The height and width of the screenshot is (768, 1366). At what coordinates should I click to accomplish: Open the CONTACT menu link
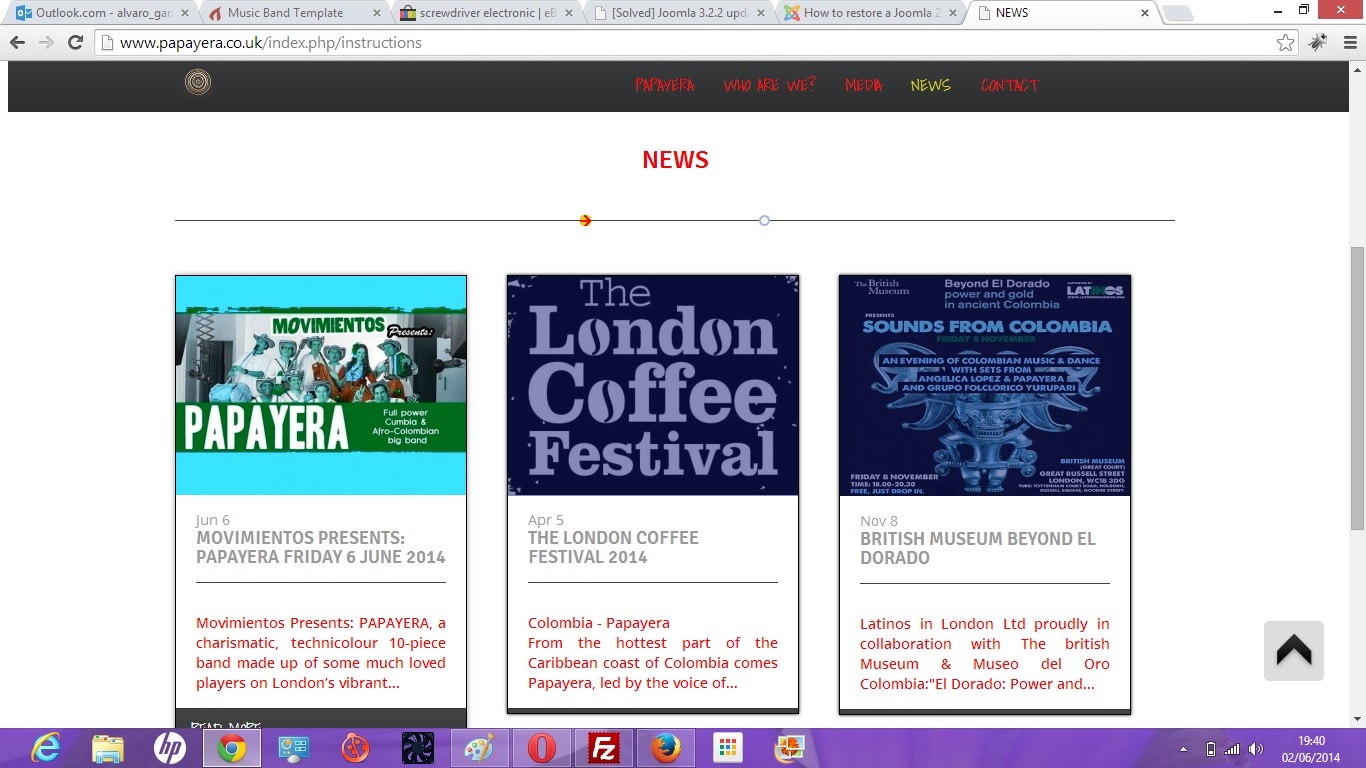click(x=1010, y=85)
